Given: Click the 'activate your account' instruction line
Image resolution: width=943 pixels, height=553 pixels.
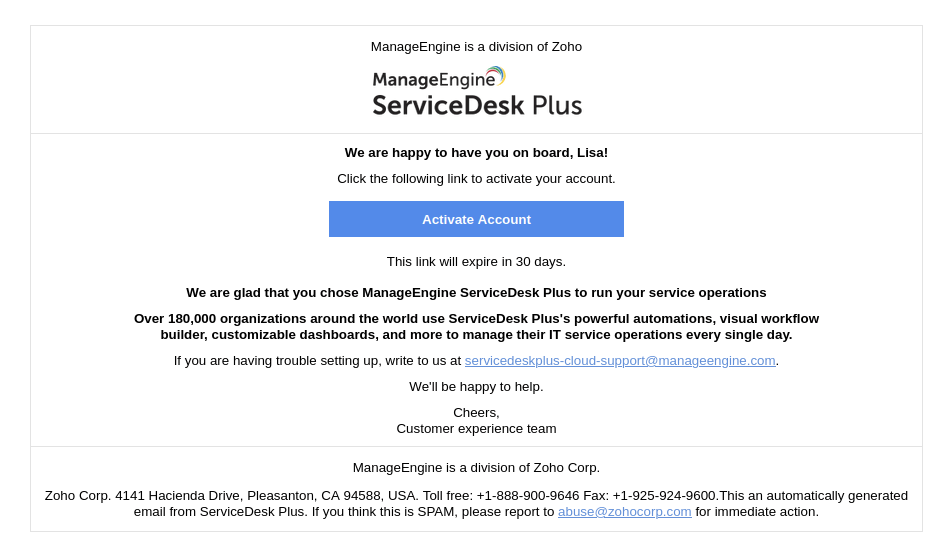Looking at the screenshot, I should [476, 178].
